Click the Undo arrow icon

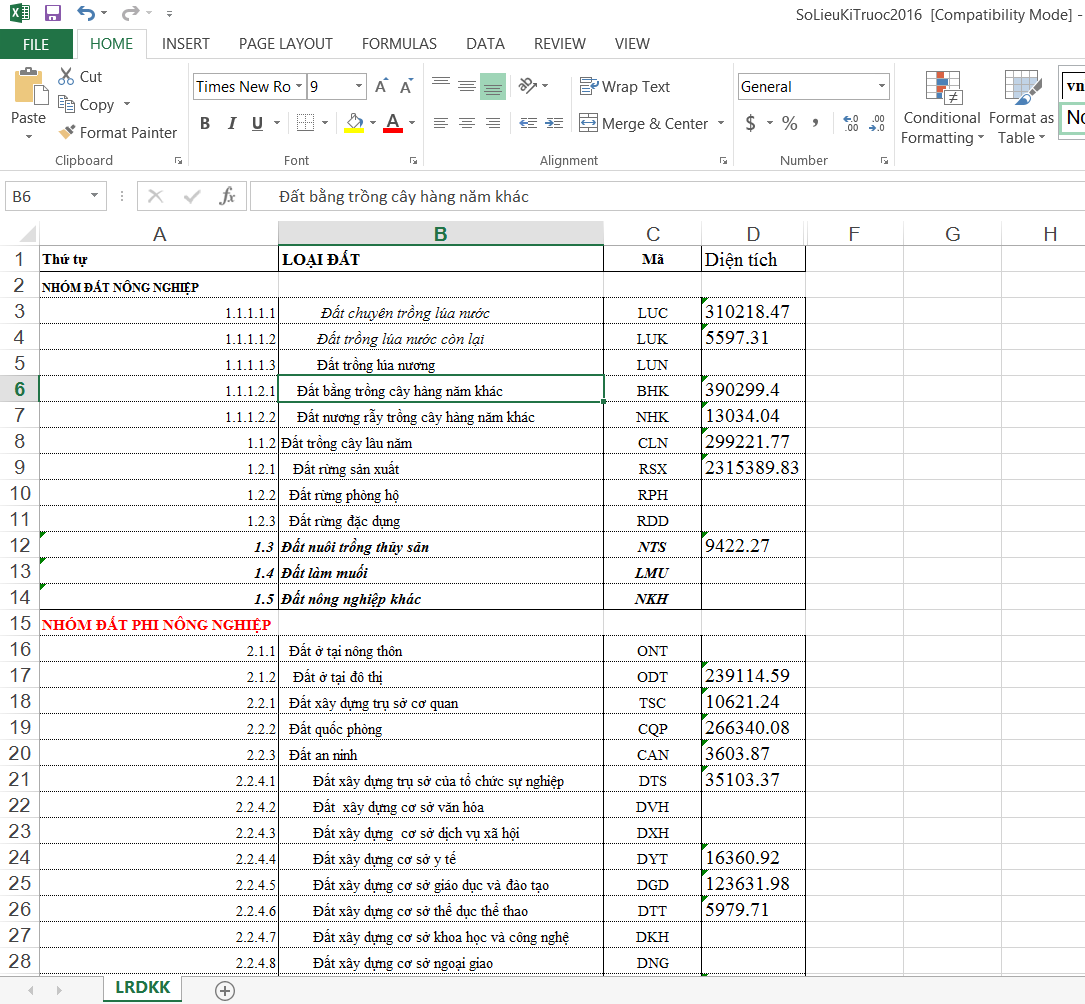[x=85, y=14]
